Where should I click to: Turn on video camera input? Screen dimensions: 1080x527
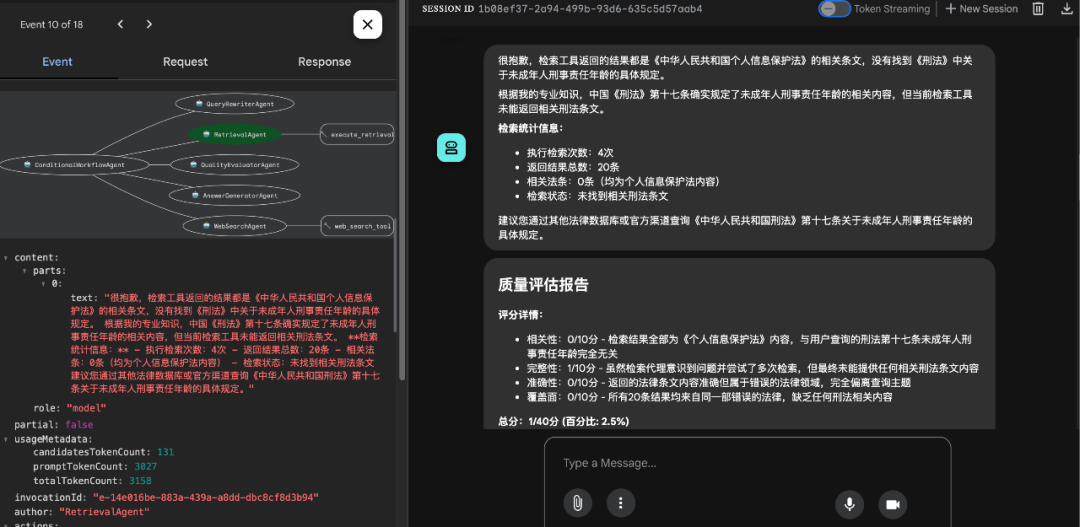tap(893, 504)
